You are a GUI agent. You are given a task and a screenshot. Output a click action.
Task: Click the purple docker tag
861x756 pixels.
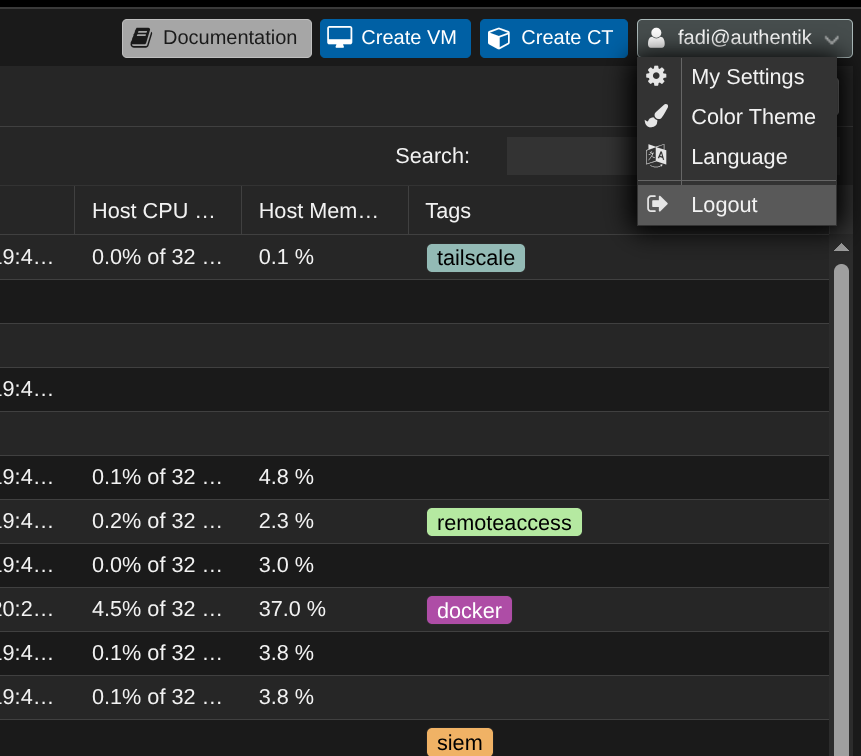[469, 610]
